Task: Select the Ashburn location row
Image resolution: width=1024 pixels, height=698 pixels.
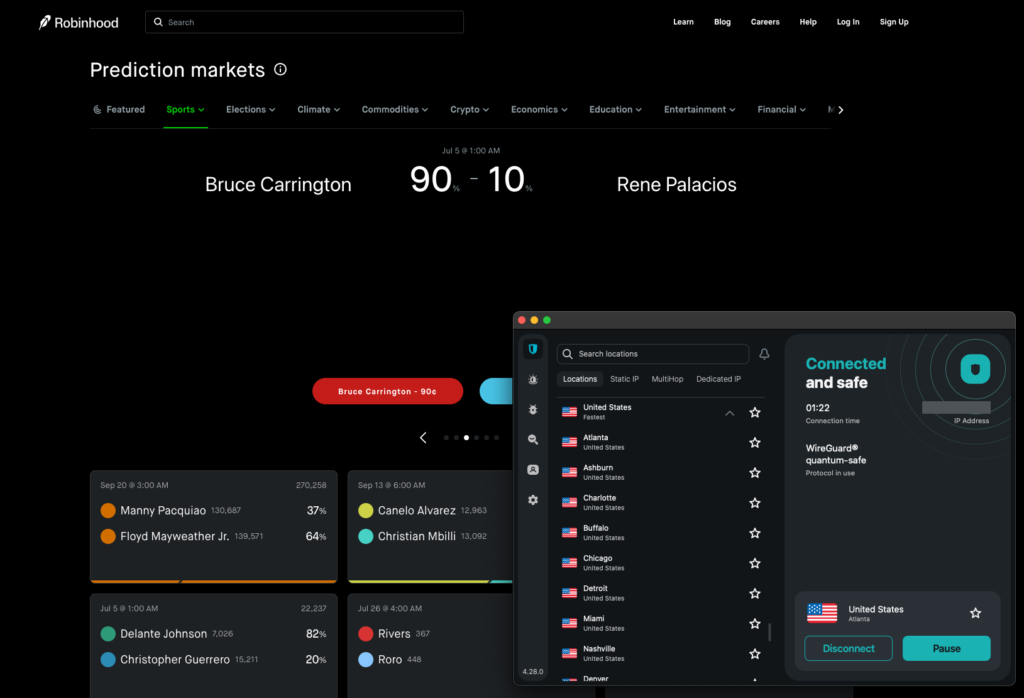Action: pos(661,473)
